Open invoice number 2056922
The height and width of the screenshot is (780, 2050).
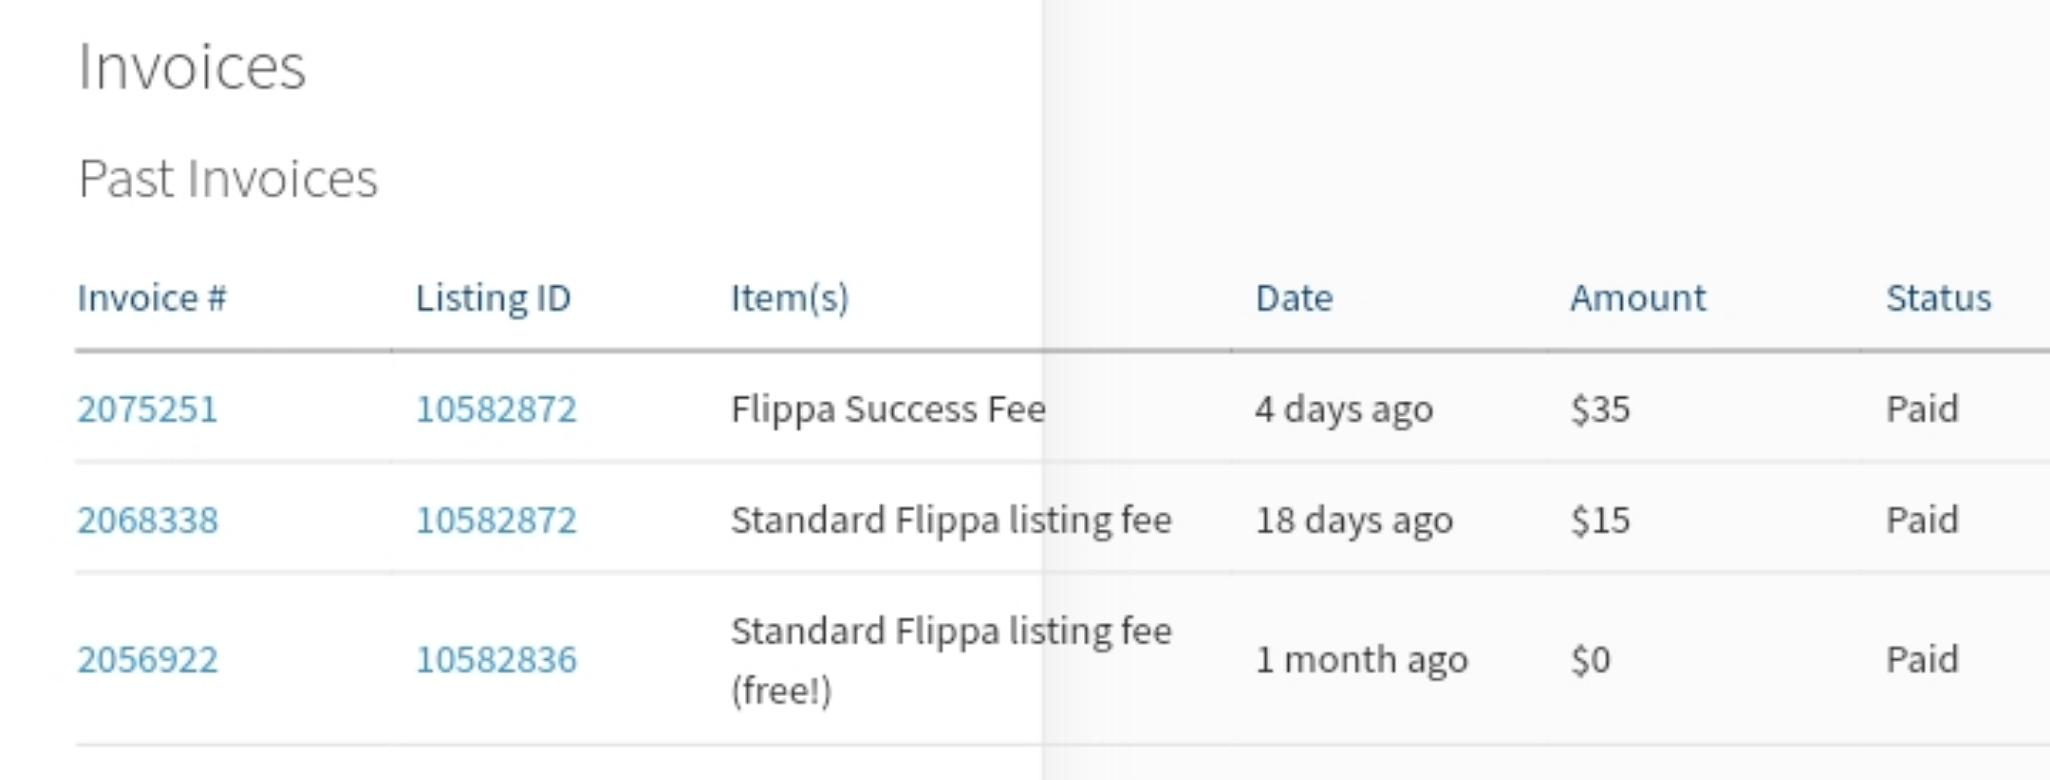(147, 659)
